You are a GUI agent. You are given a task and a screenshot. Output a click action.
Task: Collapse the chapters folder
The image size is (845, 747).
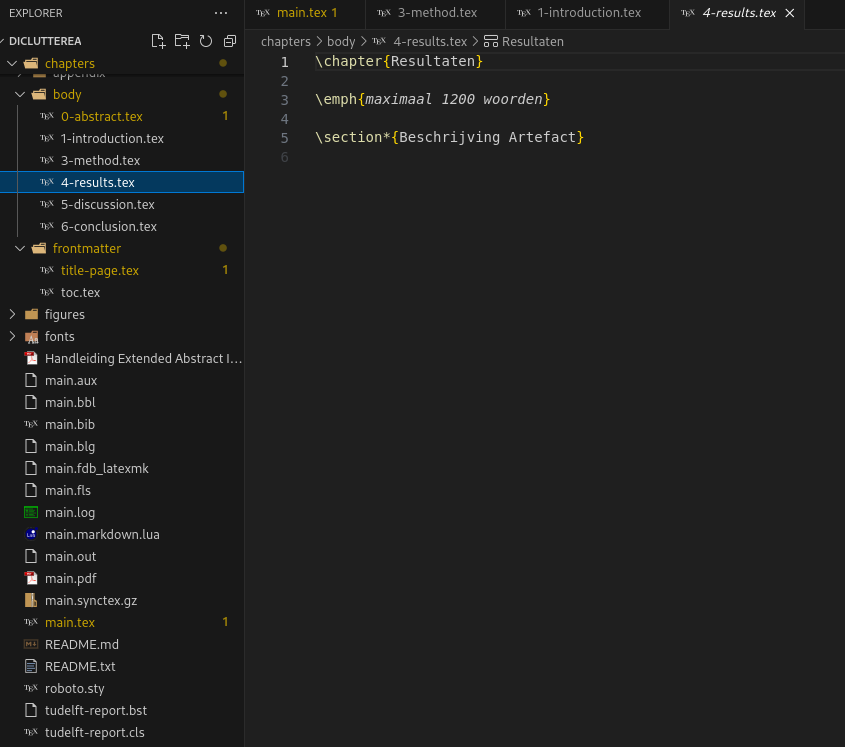[13, 64]
